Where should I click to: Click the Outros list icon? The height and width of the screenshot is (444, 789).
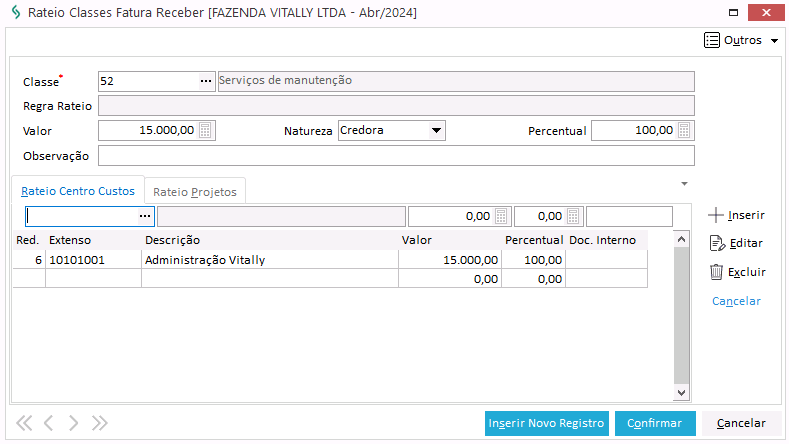[x=712, y=40]
